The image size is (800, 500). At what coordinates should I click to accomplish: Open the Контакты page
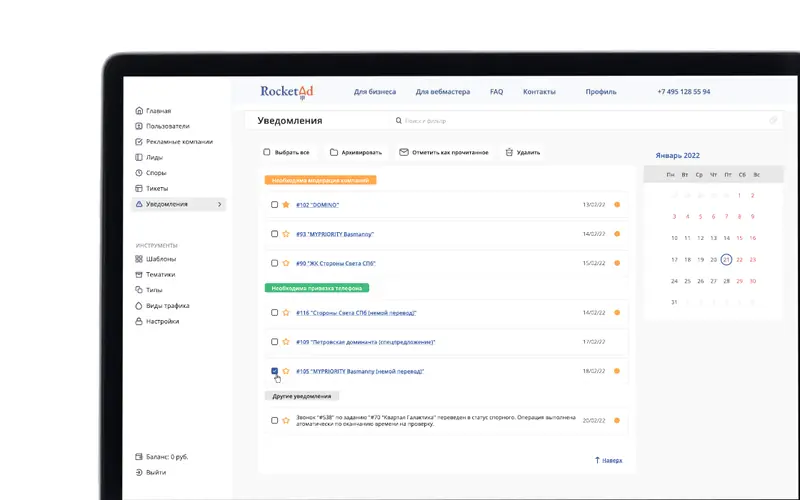pos(539,92)
